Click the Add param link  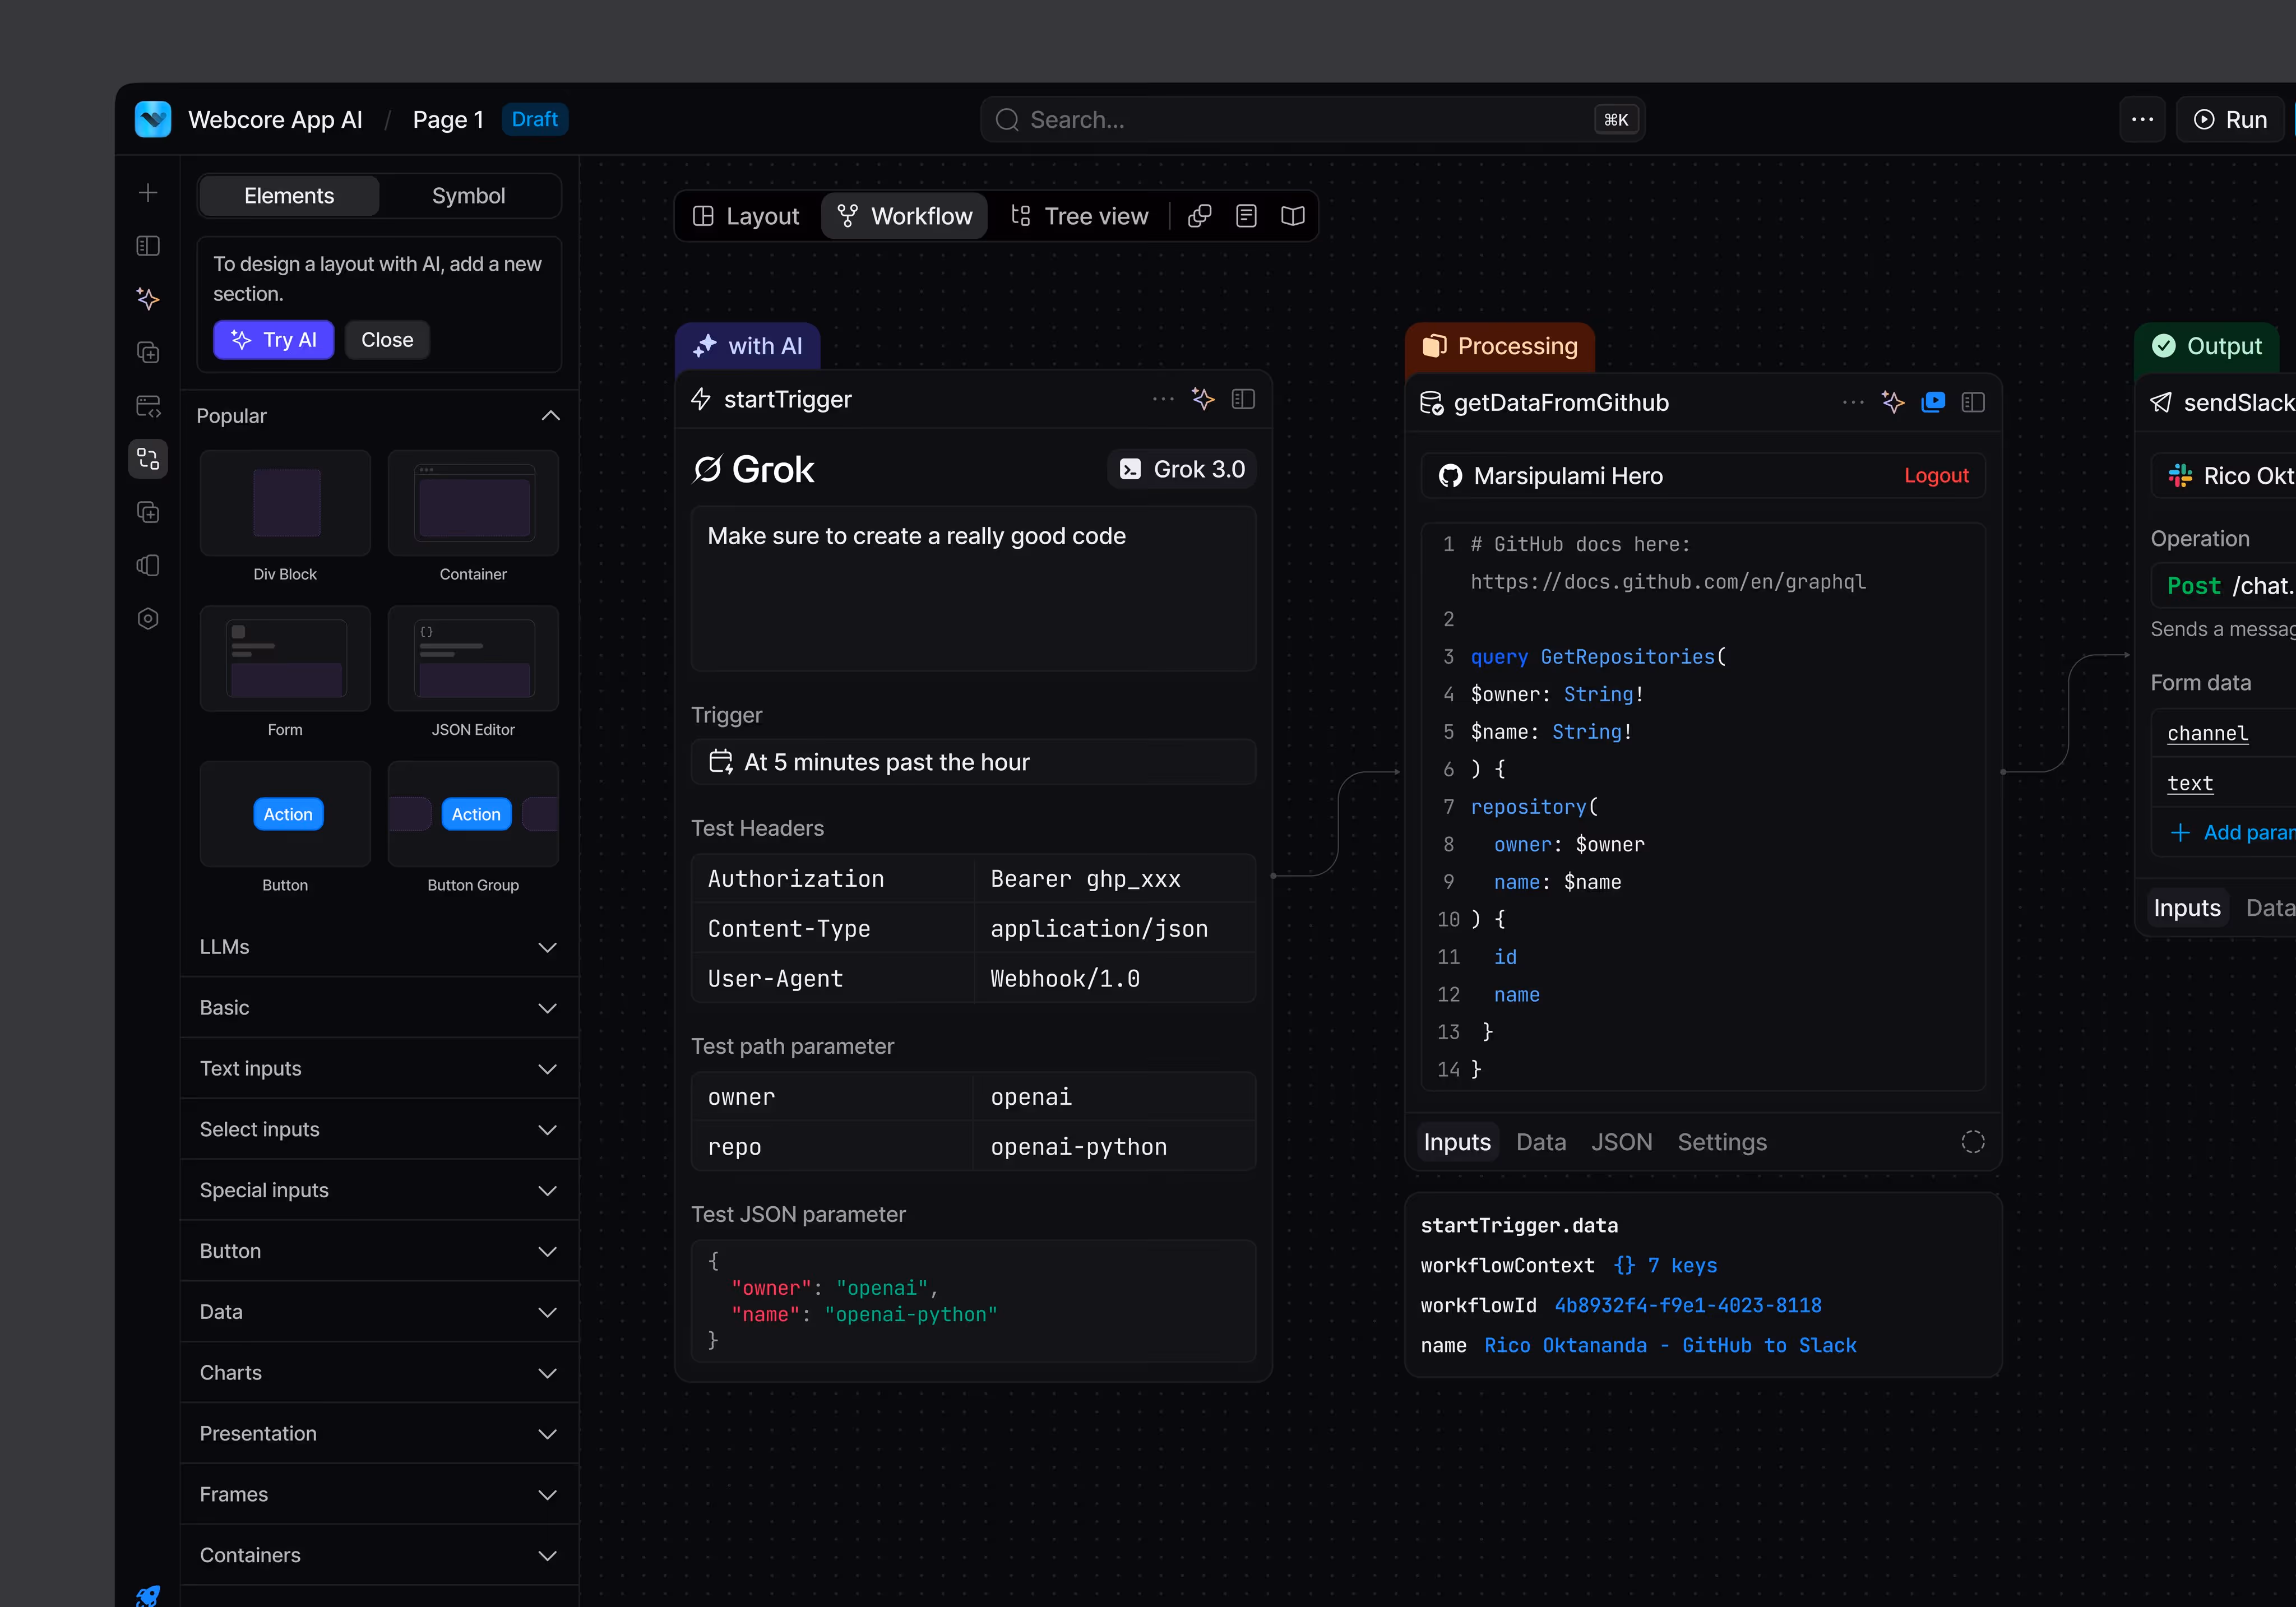tap(2248, 832)
